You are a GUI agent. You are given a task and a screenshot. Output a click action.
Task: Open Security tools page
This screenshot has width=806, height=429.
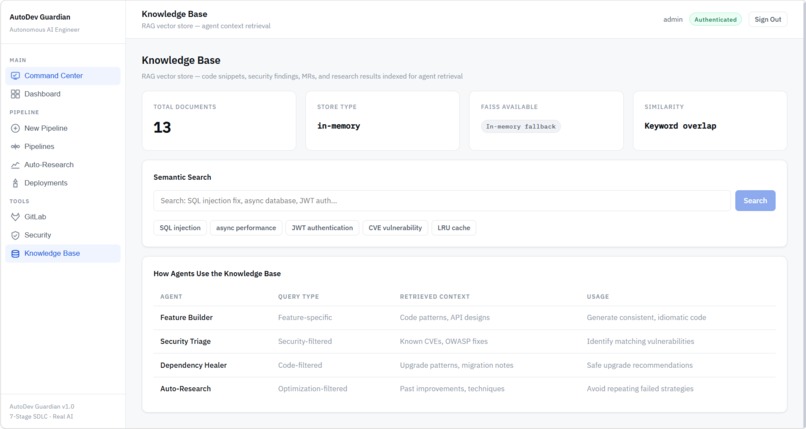[x=63, y=235]
